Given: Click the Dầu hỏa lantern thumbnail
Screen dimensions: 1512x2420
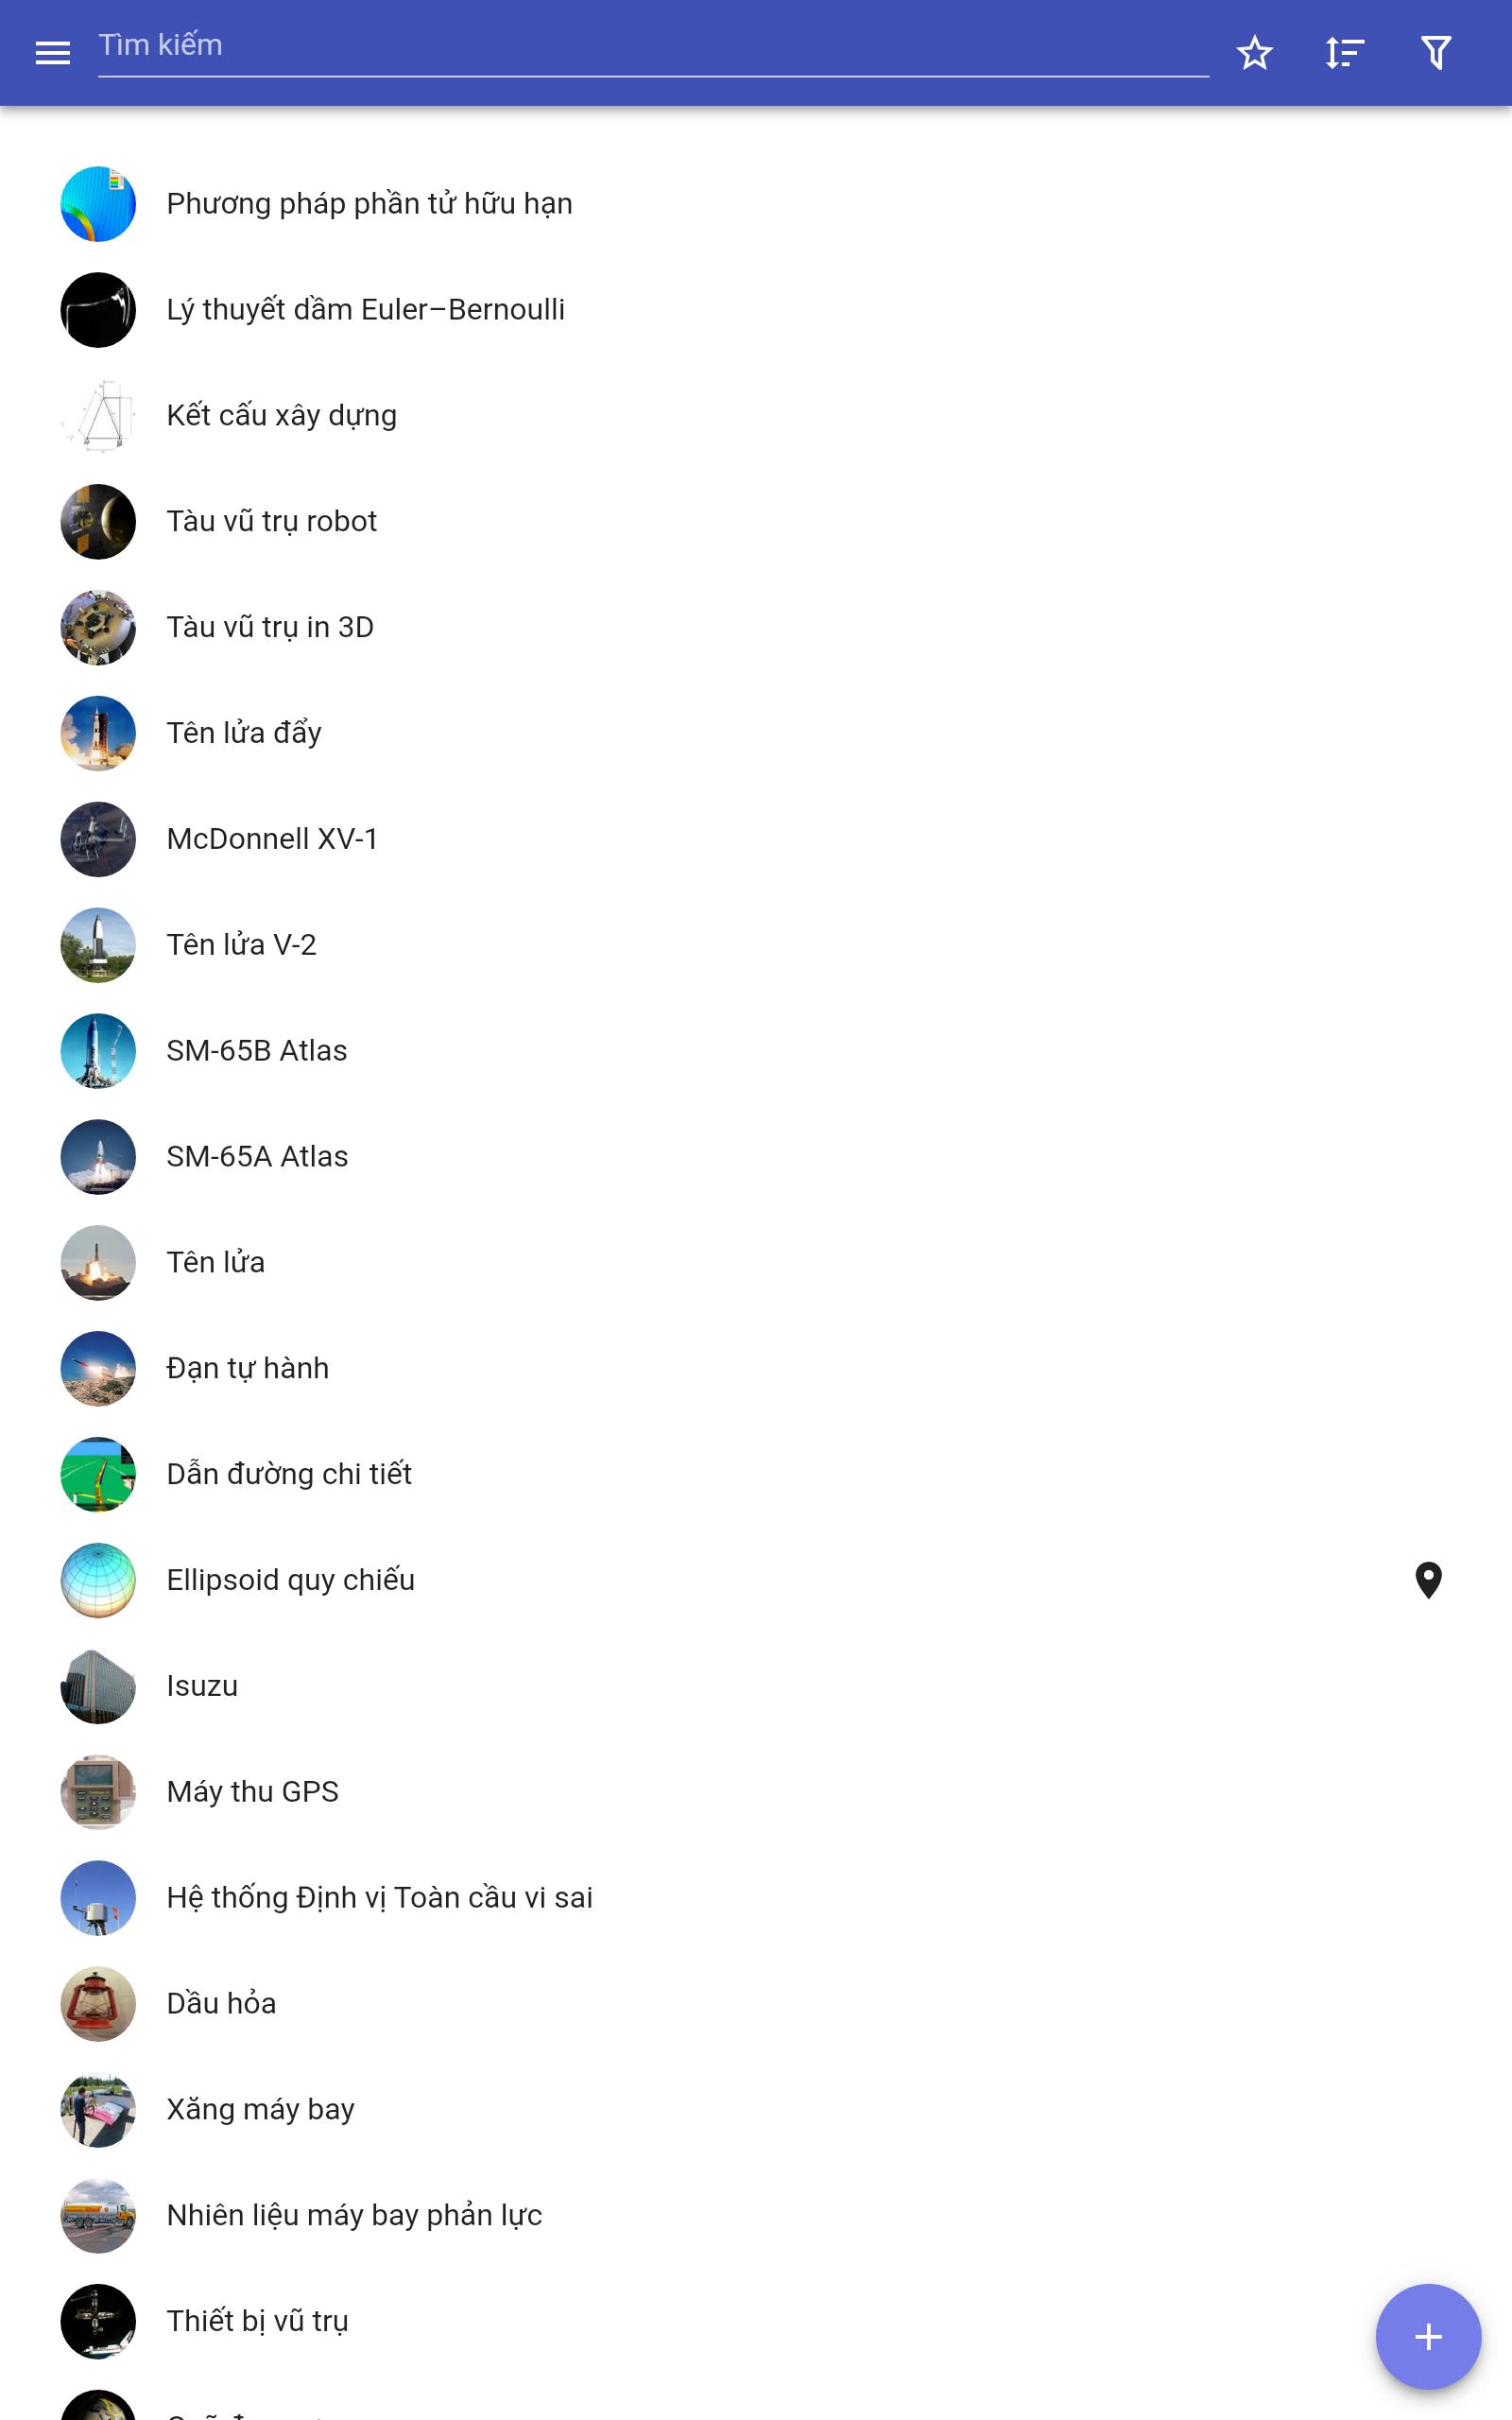Looking at the screenshot, I should coord(98,2004).
